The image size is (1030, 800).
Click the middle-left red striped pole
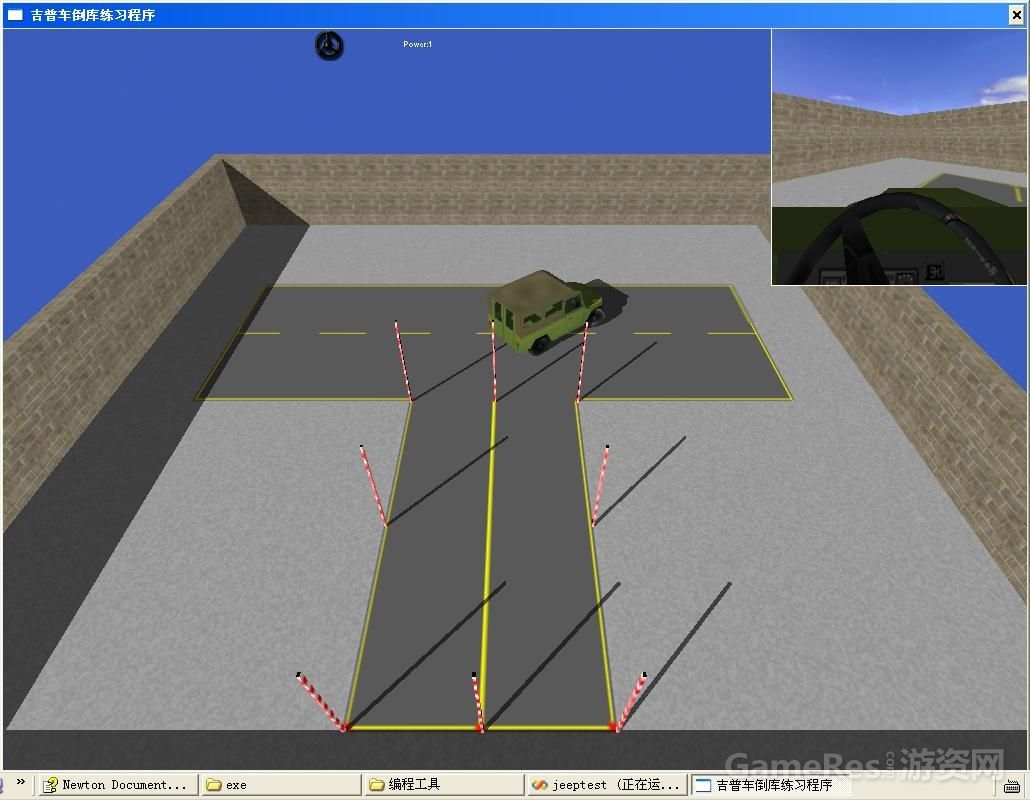[373, 485]
